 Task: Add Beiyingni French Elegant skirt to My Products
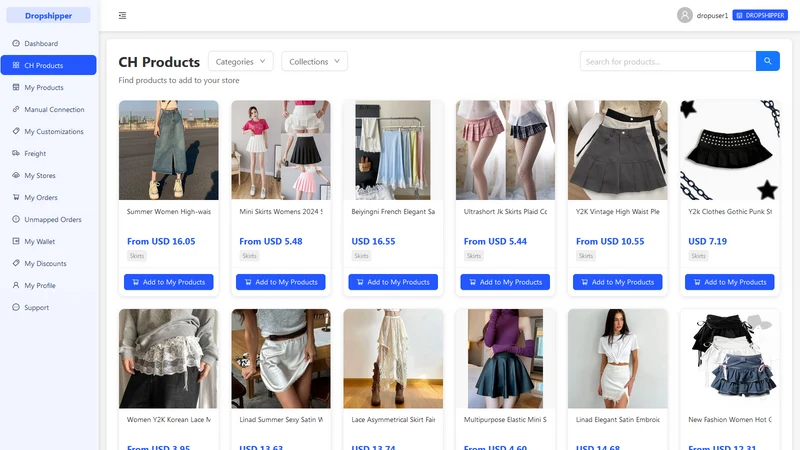393,282
